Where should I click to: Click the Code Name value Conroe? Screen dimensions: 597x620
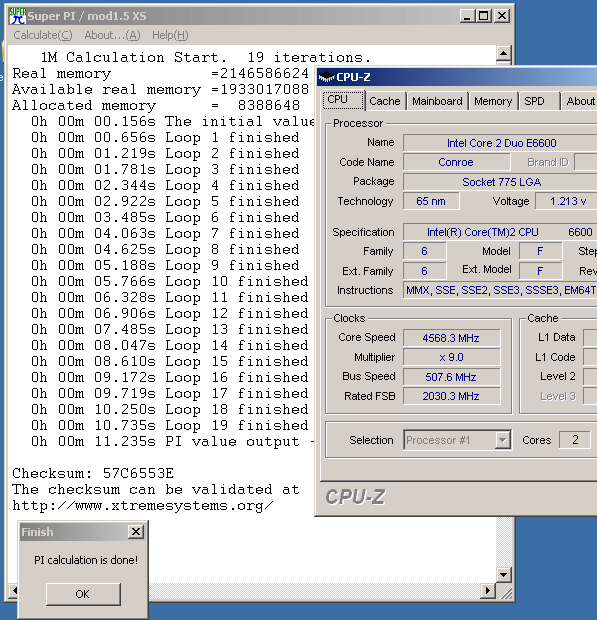click(x=456, y=162)
